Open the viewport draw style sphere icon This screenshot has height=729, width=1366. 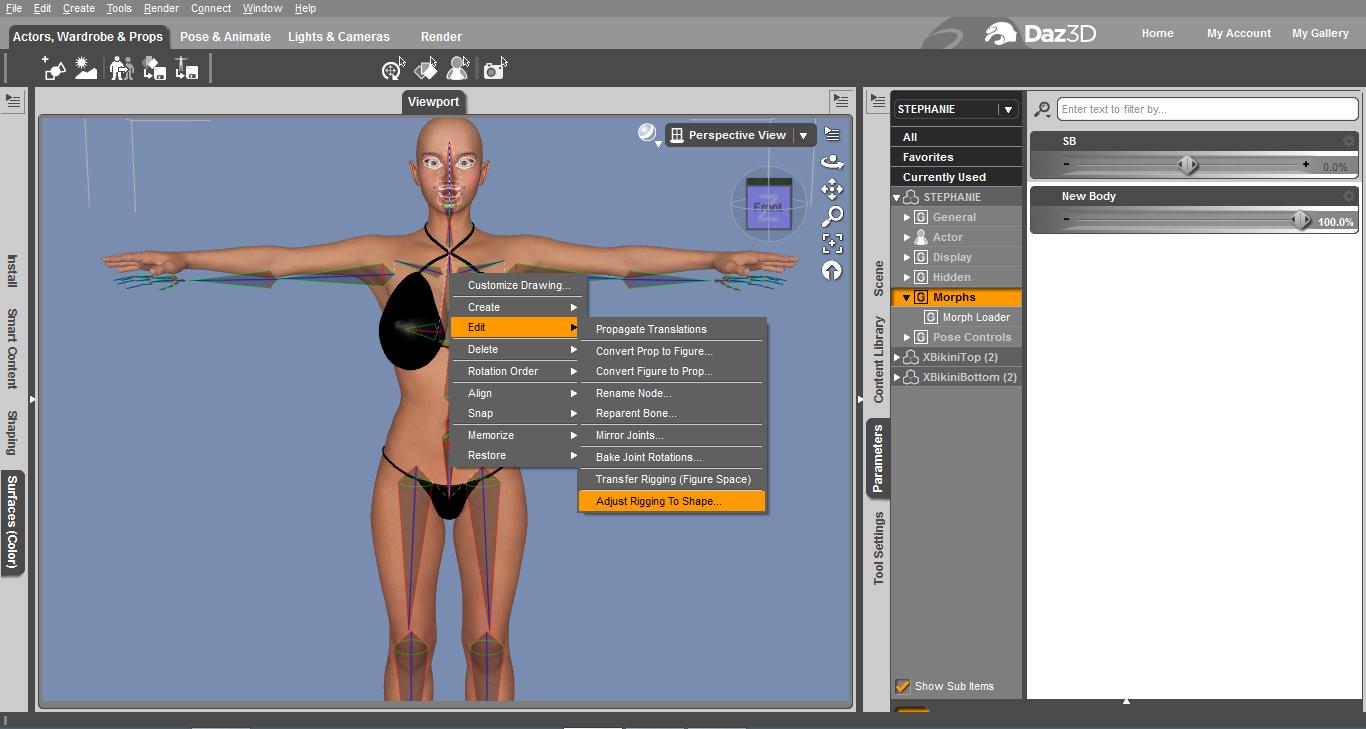click(649, 134)
